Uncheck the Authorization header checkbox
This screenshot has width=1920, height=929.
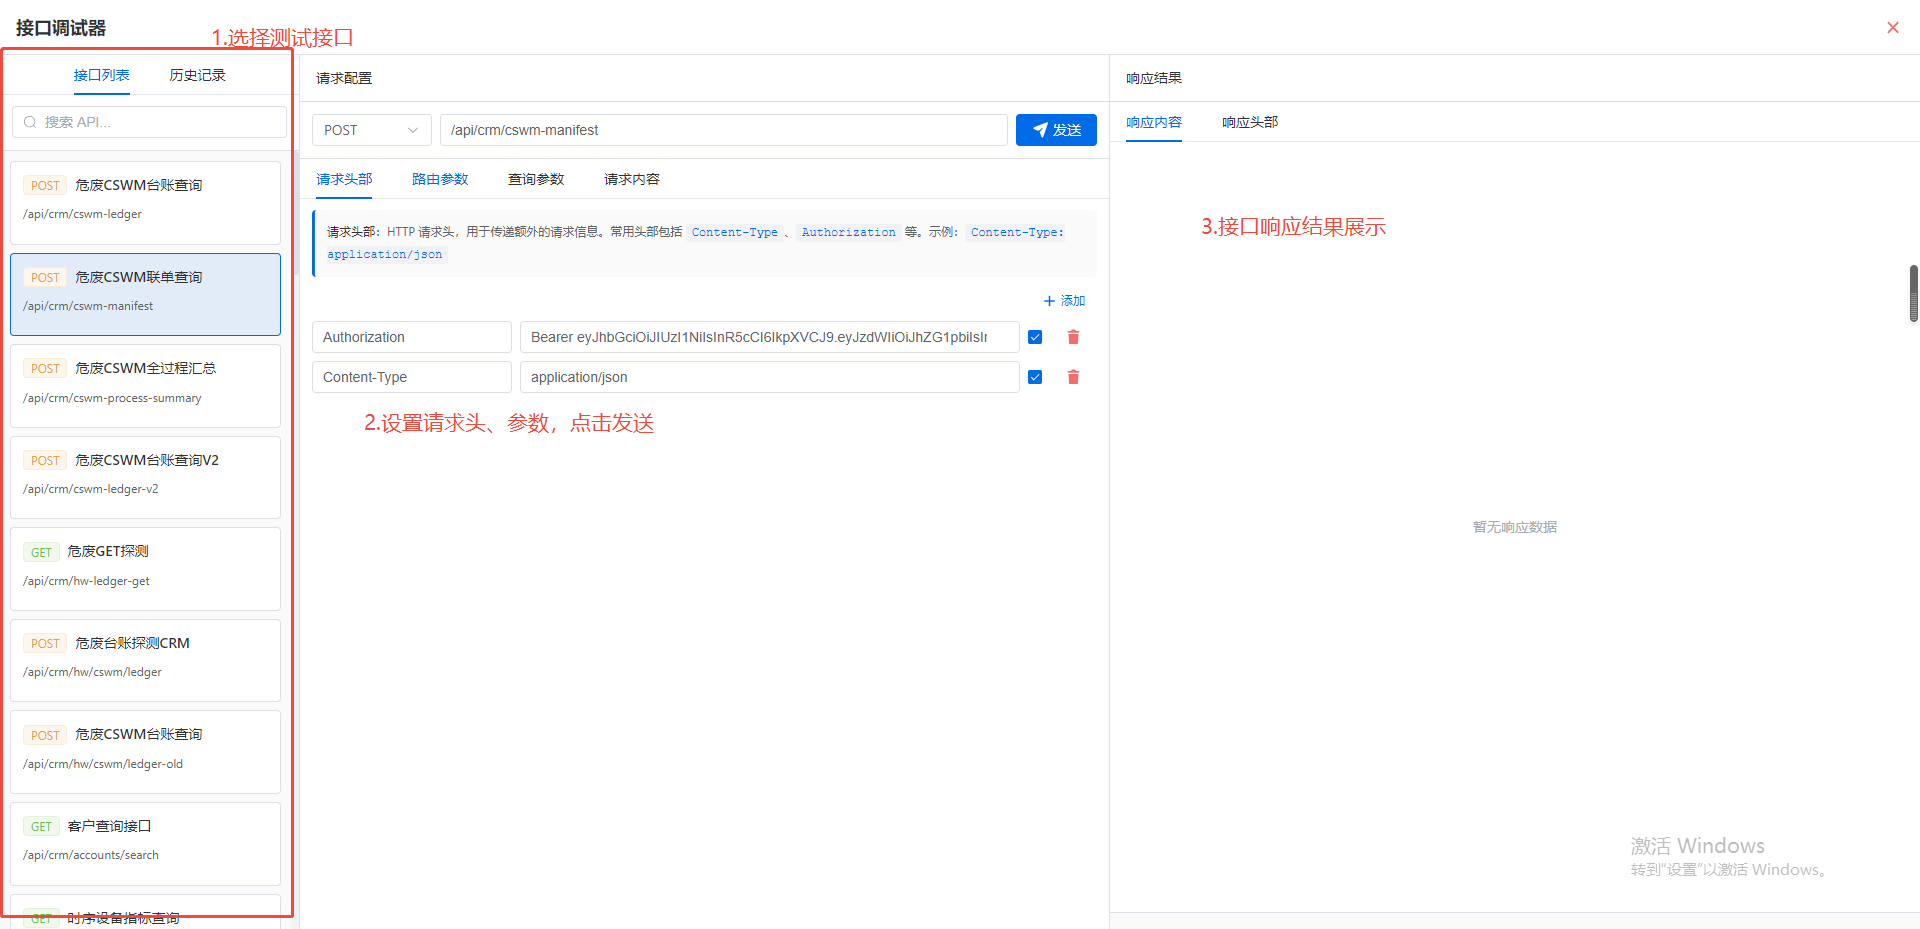coord(1035,337)
